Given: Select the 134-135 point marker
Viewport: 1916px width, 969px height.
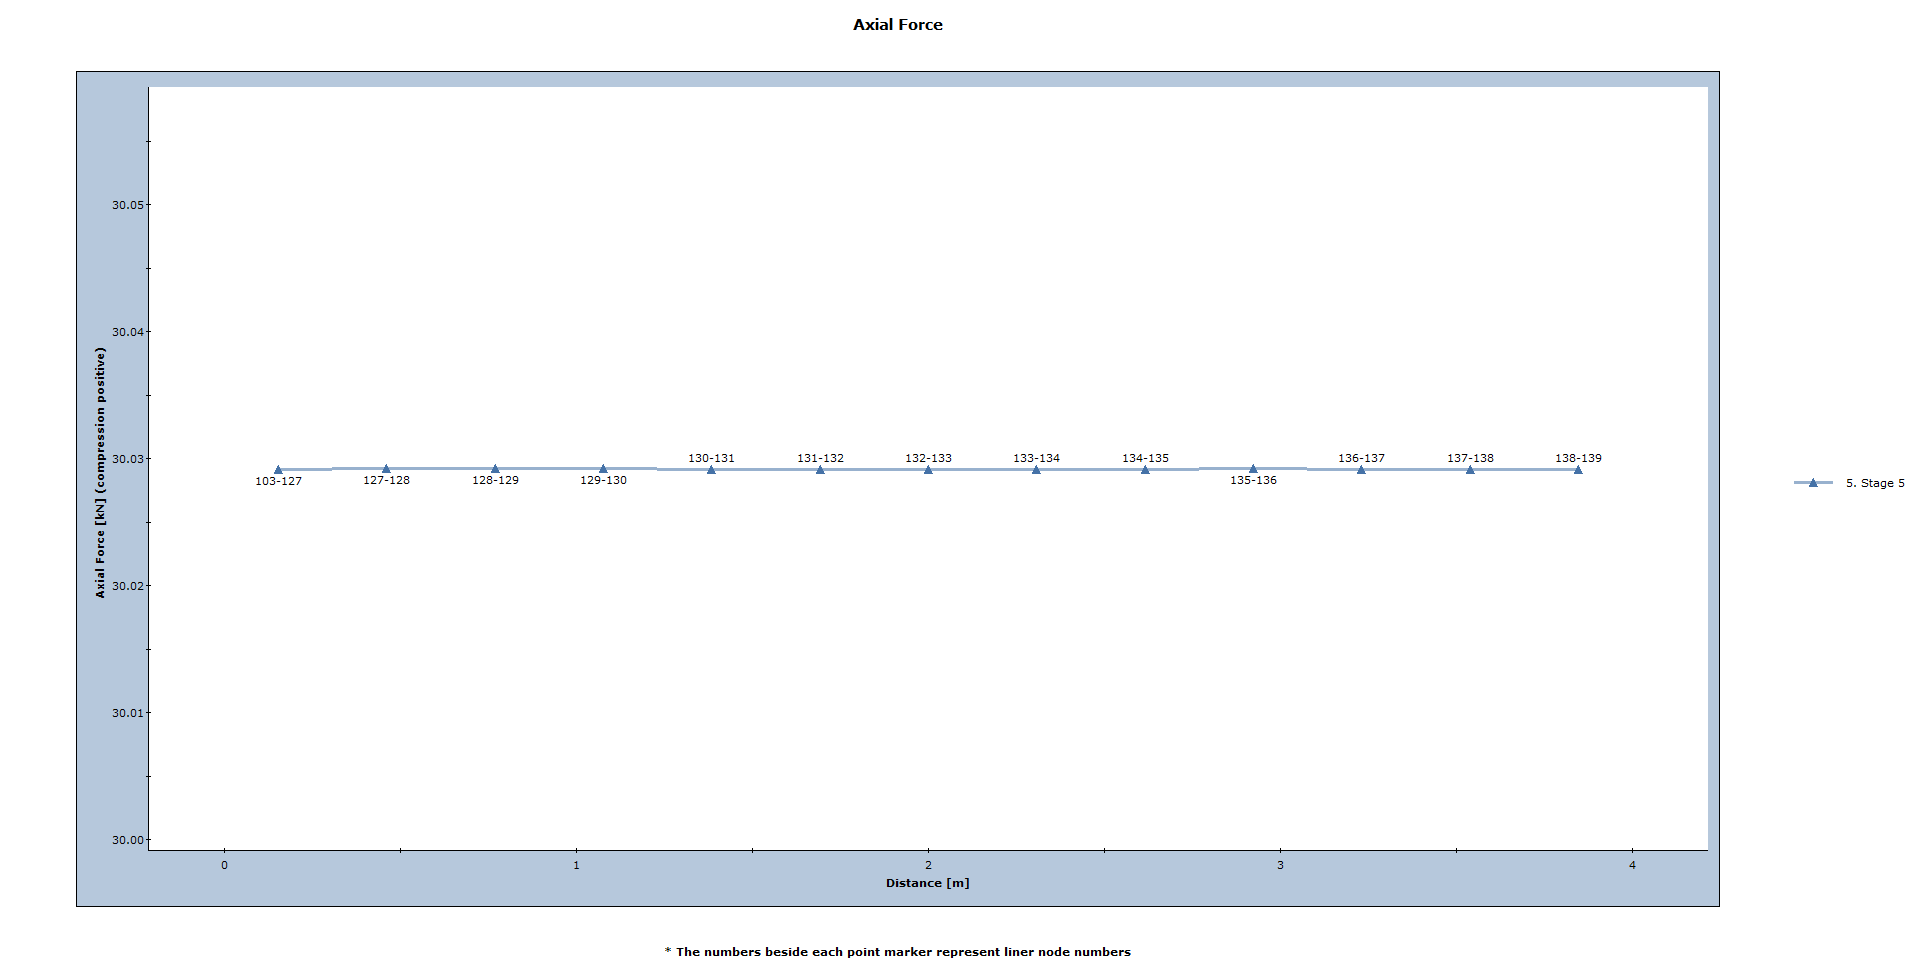Looking at the screenshot, I should pyautogui.click(x=1144, y=468).
